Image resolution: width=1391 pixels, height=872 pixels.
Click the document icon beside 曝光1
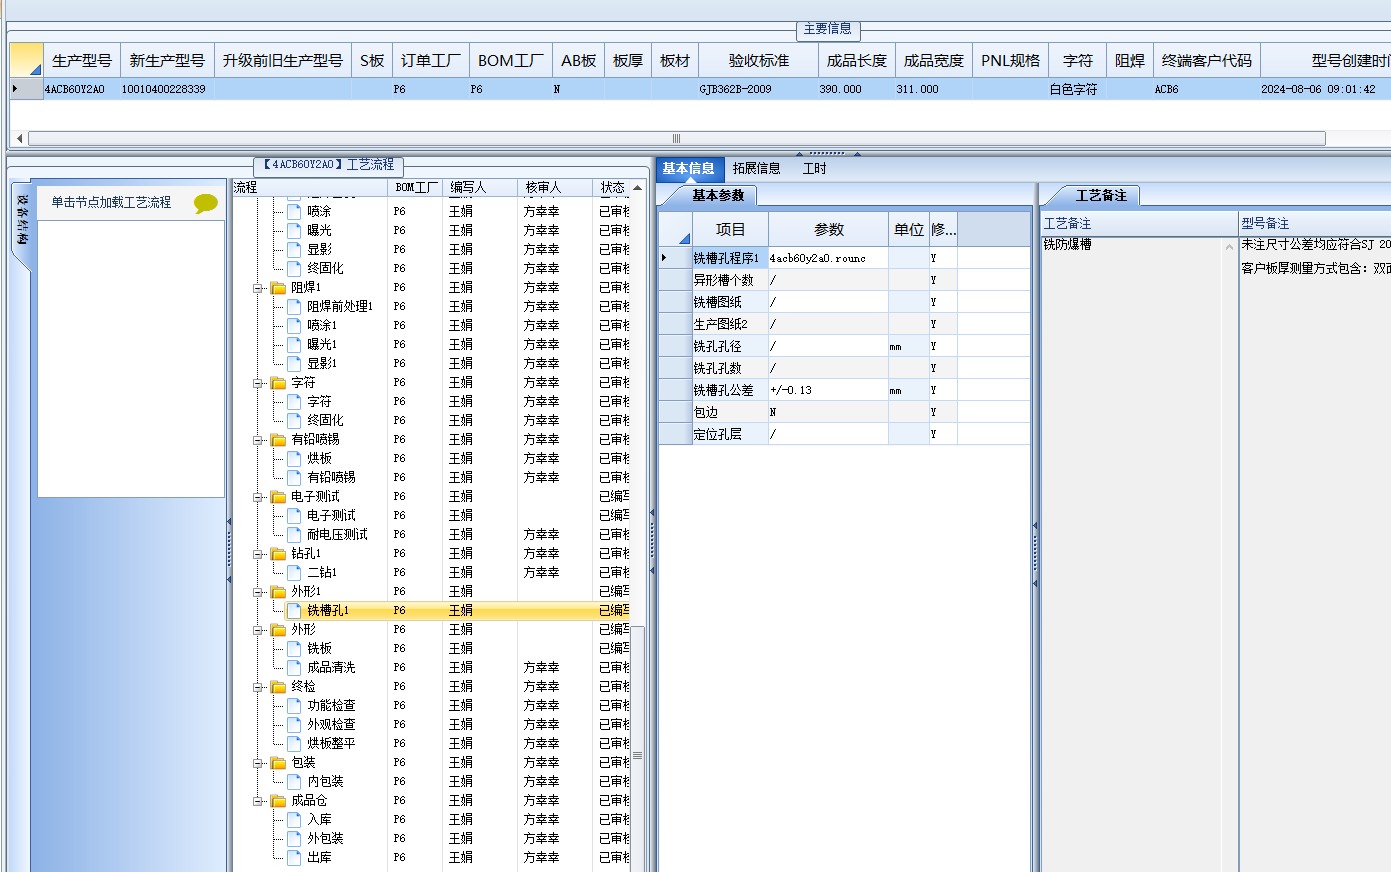(294, 344)
